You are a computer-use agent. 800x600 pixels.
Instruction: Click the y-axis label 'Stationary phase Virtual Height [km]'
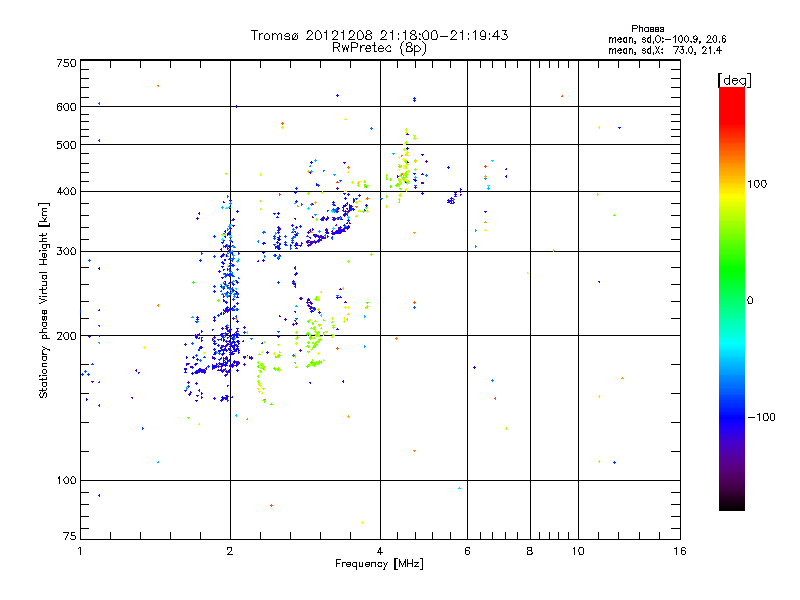click(x=43, y=300)
